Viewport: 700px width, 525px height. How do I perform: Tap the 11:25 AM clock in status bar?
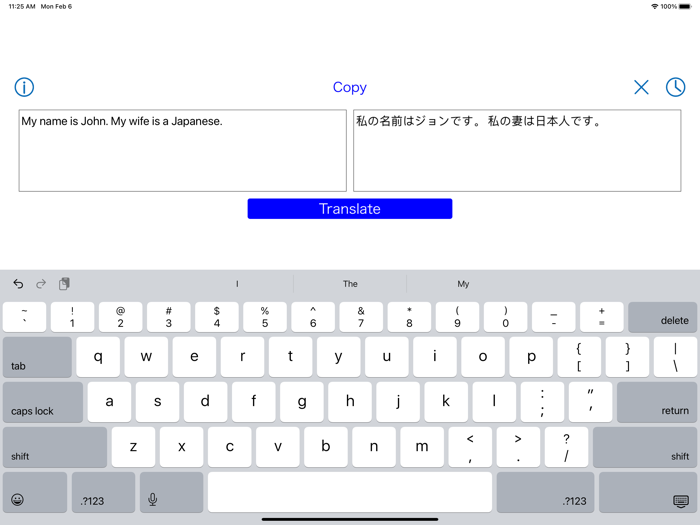click(22, 6)
